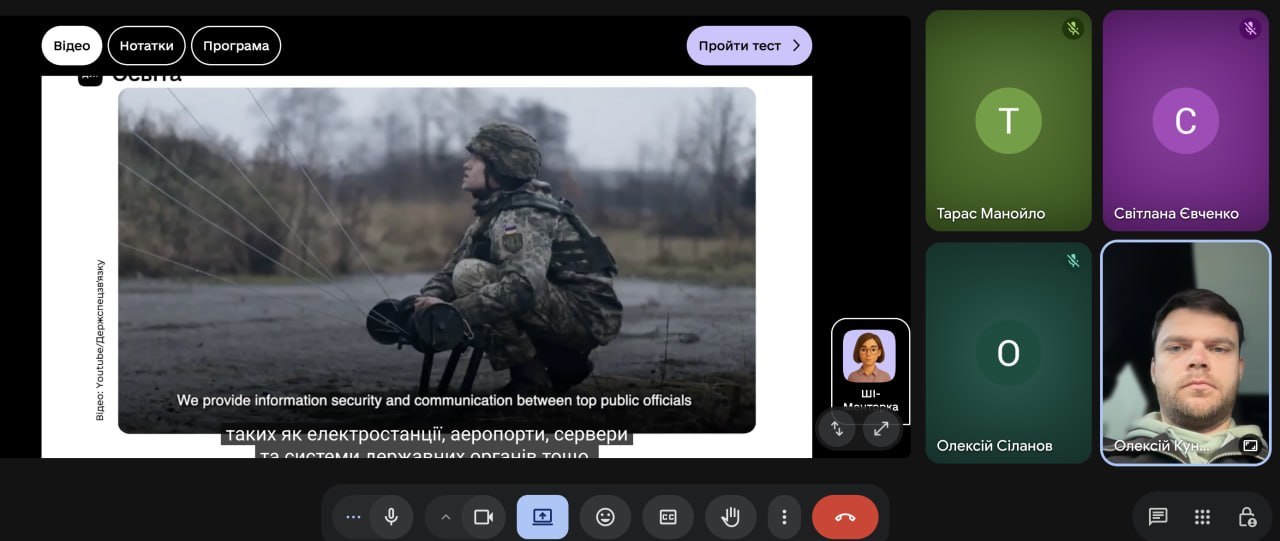
Task: Open the emoji reactions button
Action: (x=605, y=517)
